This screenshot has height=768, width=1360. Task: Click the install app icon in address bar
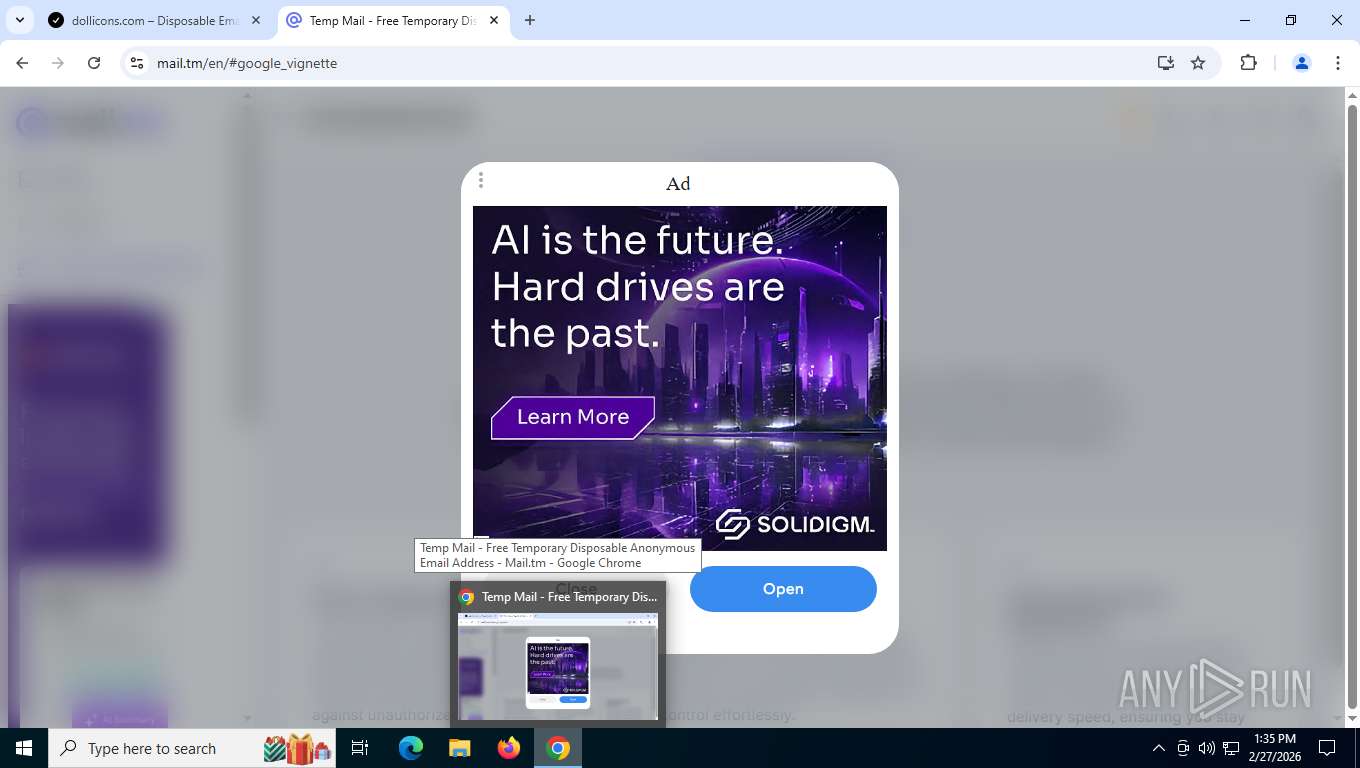click(x=1166, y=63)
